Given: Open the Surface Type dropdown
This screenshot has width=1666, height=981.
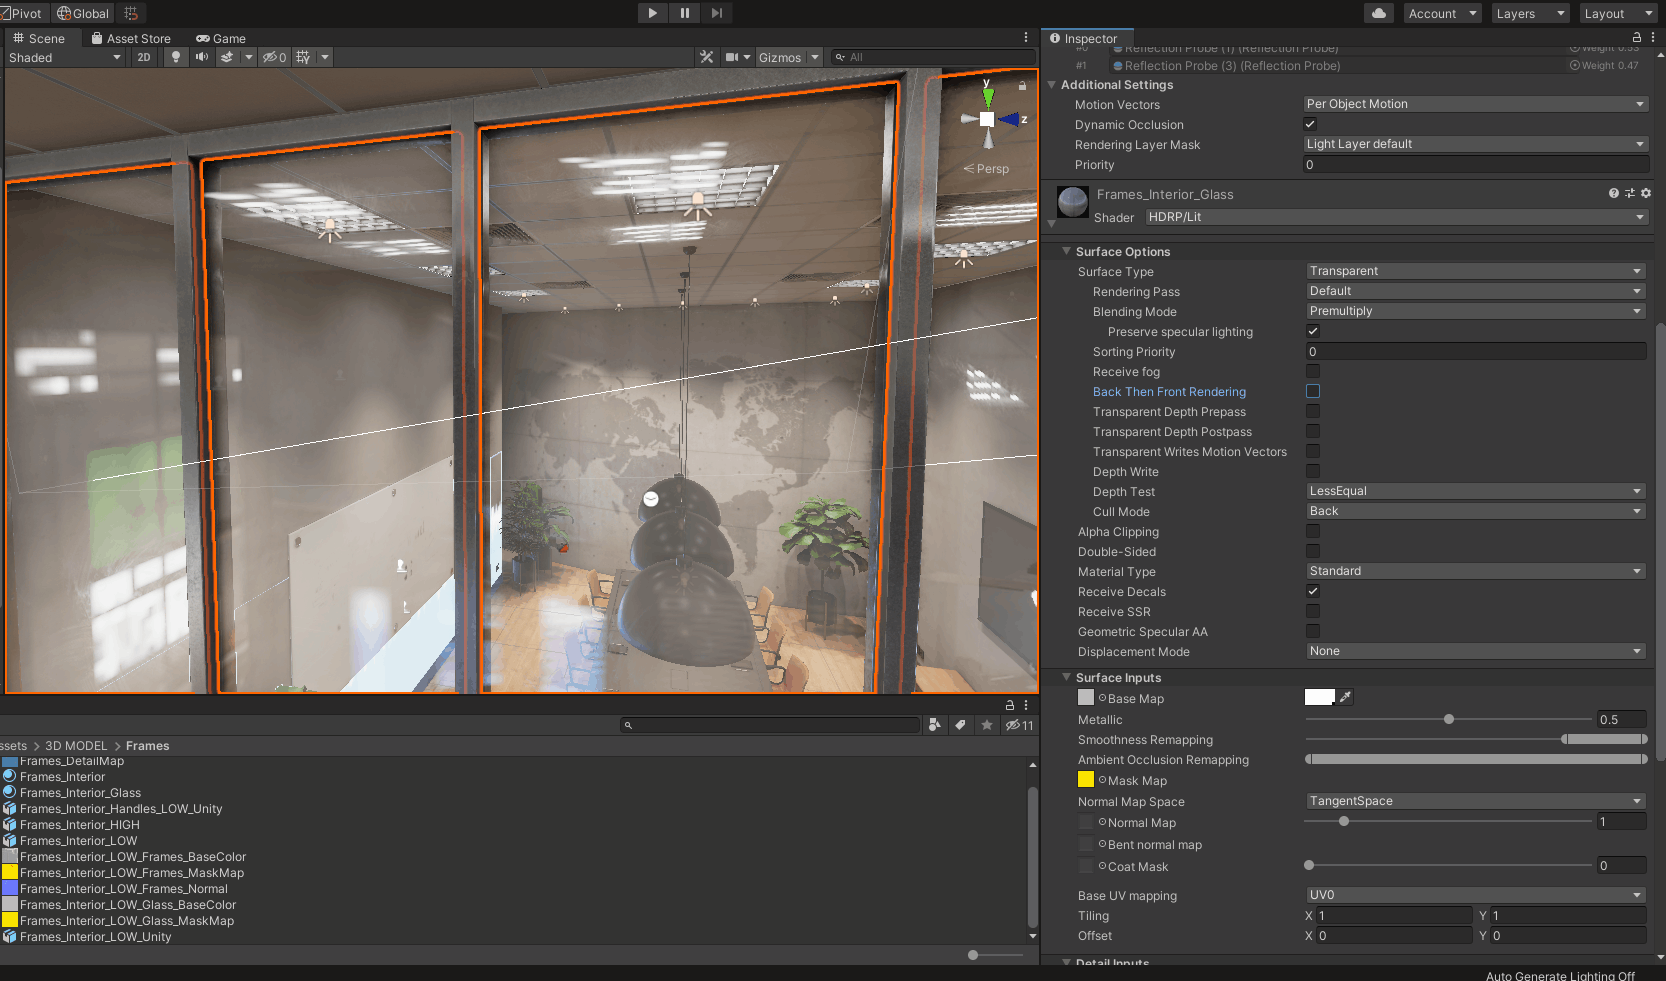Looking at the screenshot, I should coord(1476,271).
